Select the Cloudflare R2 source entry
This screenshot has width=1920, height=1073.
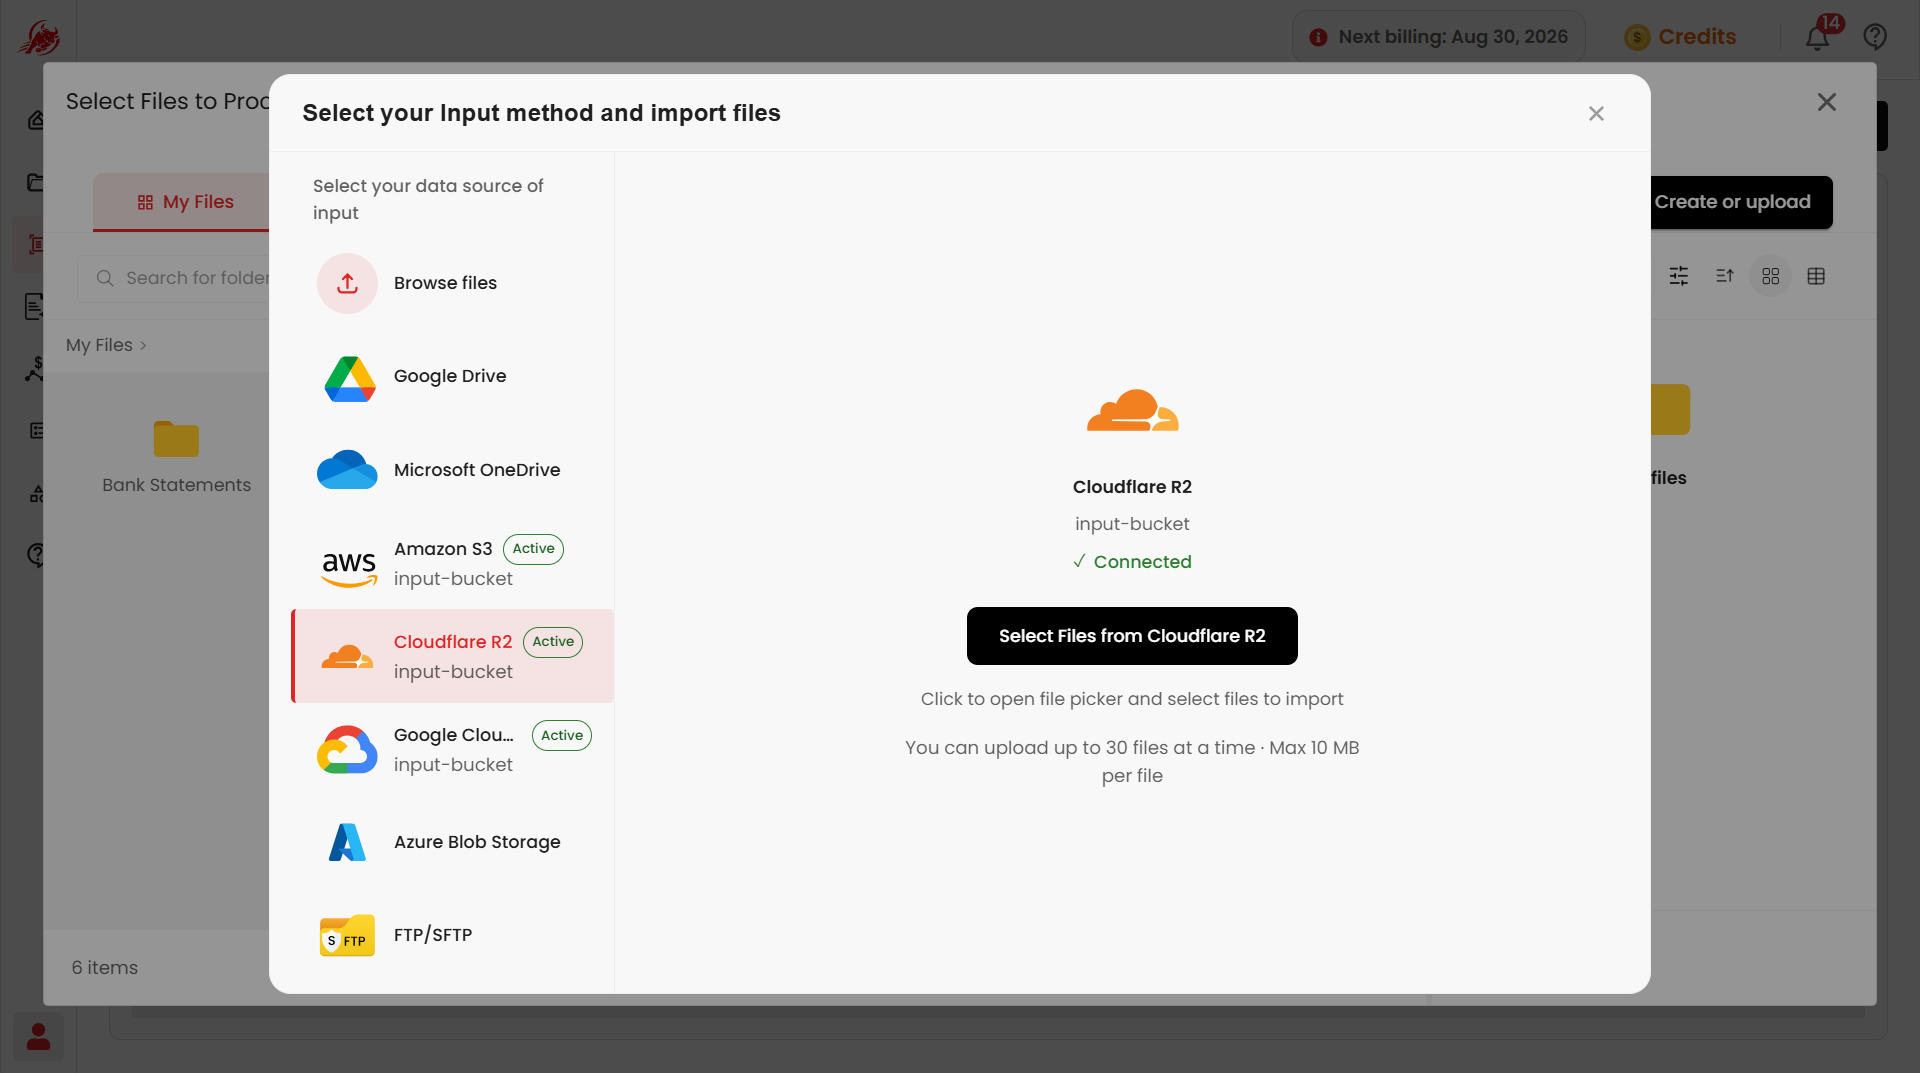point(453,657)
